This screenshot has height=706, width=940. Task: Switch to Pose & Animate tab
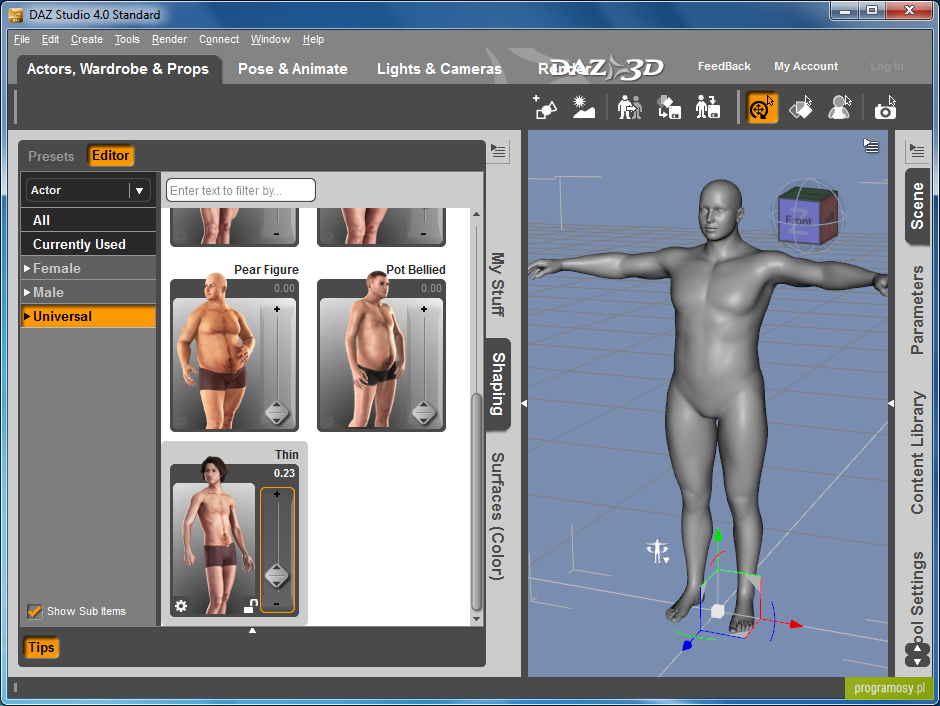pos(293,69)
